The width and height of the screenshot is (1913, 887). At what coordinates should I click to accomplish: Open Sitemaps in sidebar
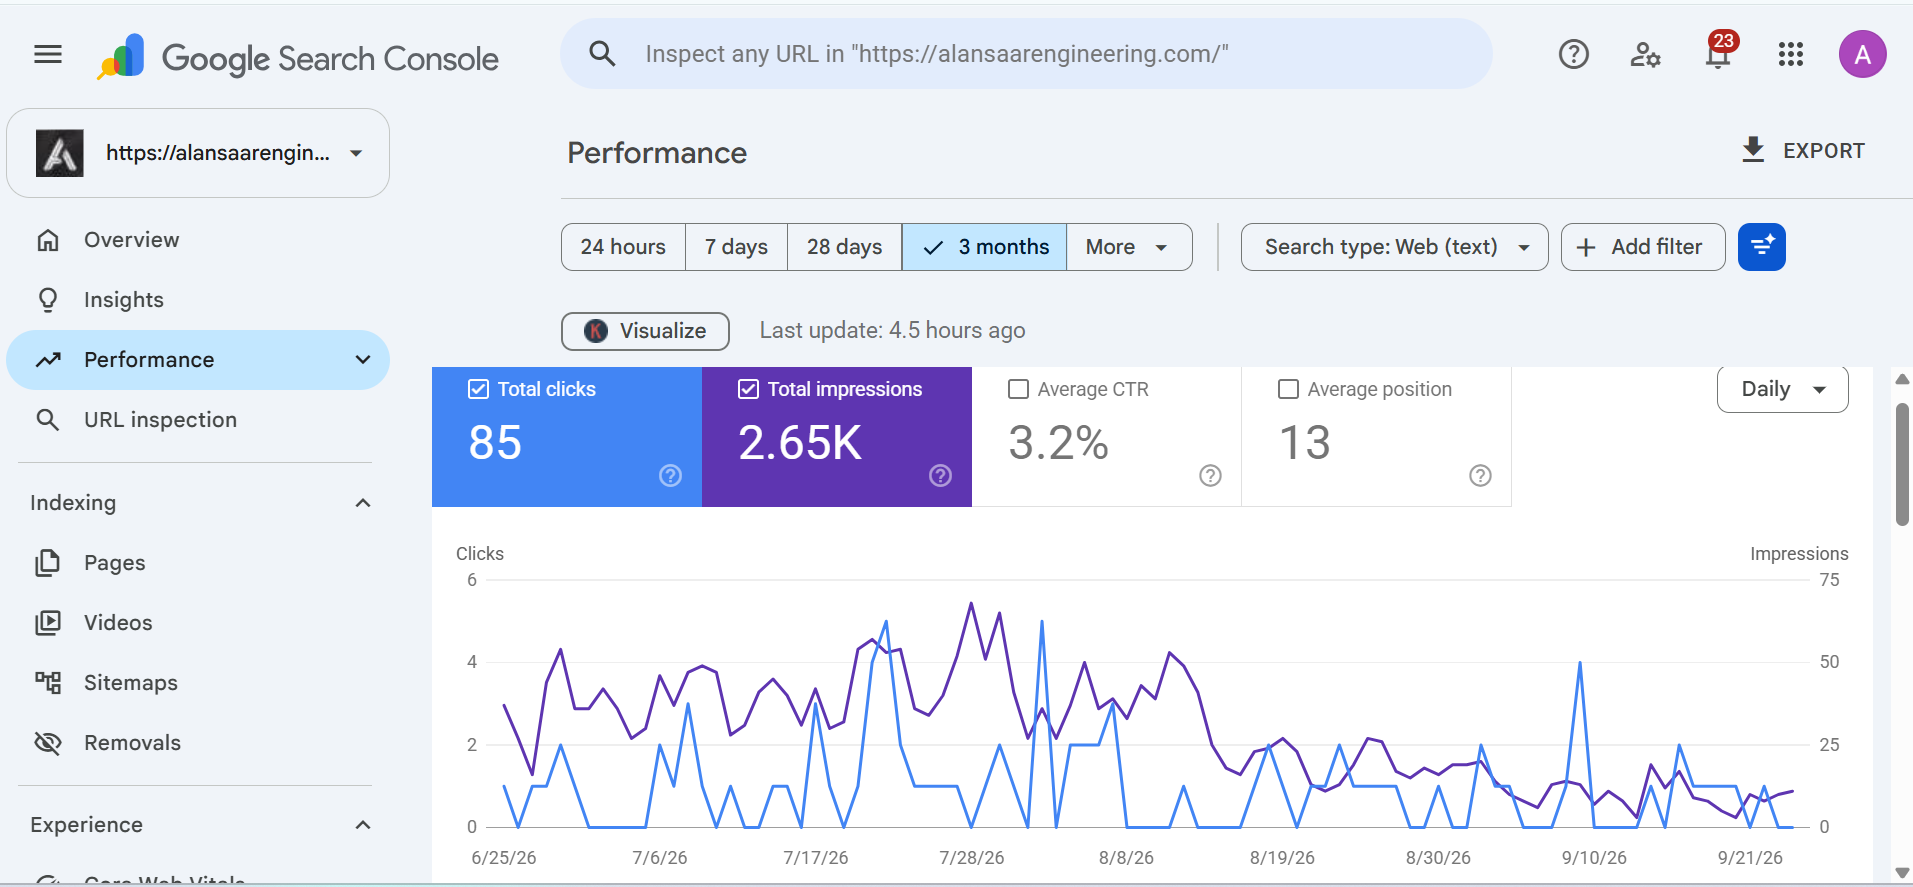[198, 683]
